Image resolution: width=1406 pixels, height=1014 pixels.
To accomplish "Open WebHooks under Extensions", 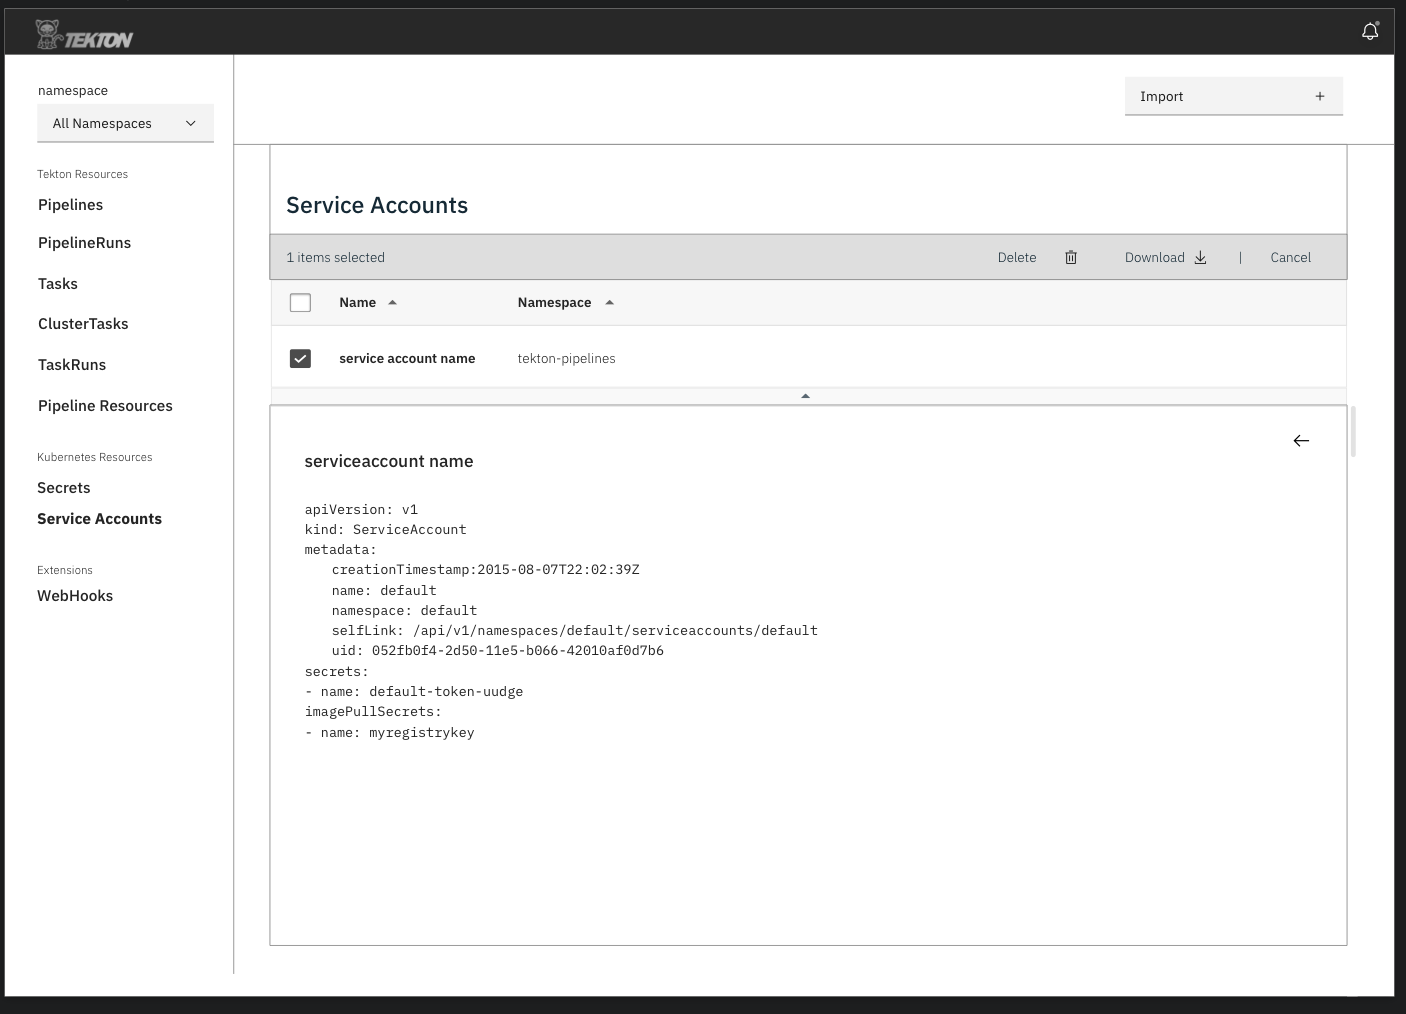I will click(x=75, y=595).
